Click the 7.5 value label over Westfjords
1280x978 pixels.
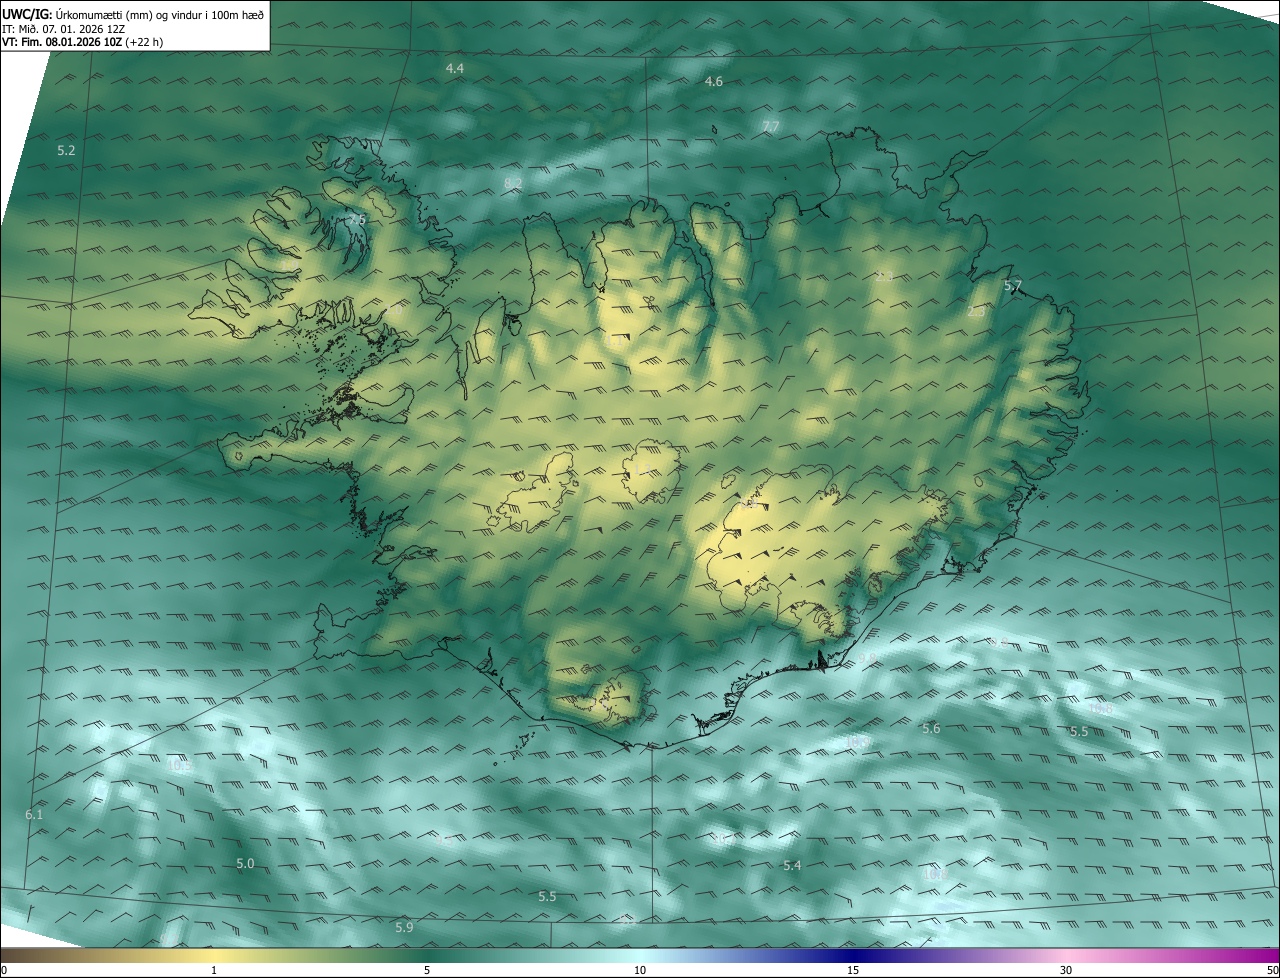coord(358,218)
